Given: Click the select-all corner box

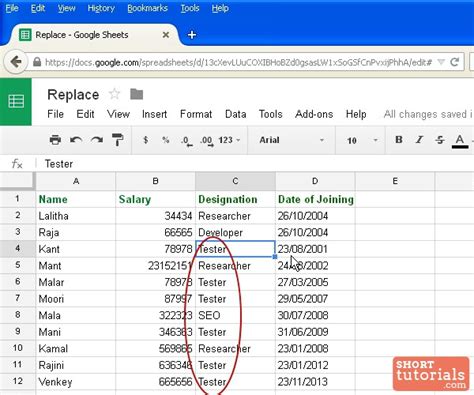Looking at the screenshot, I should 17,181.
